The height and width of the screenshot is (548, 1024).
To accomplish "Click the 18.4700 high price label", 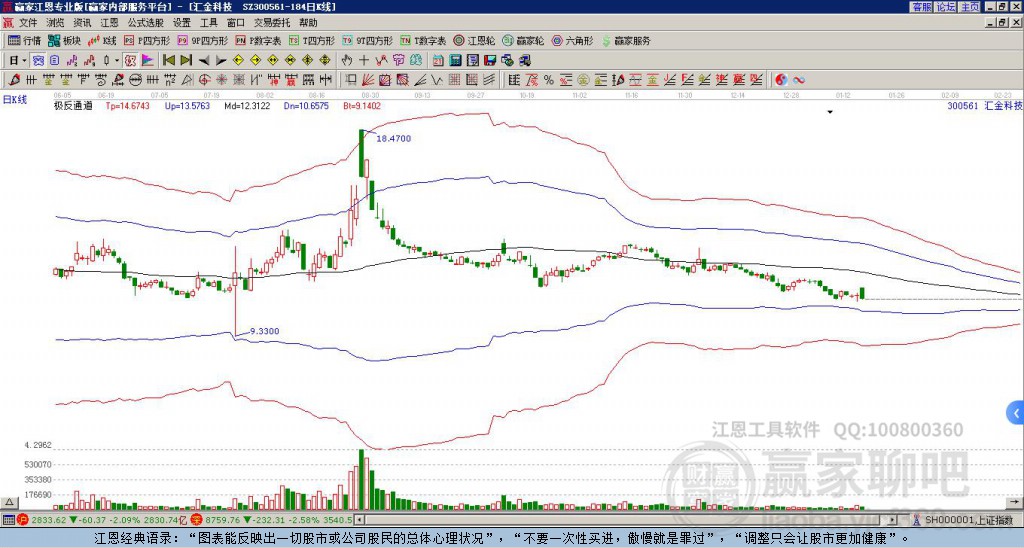I will coord(394,138).
